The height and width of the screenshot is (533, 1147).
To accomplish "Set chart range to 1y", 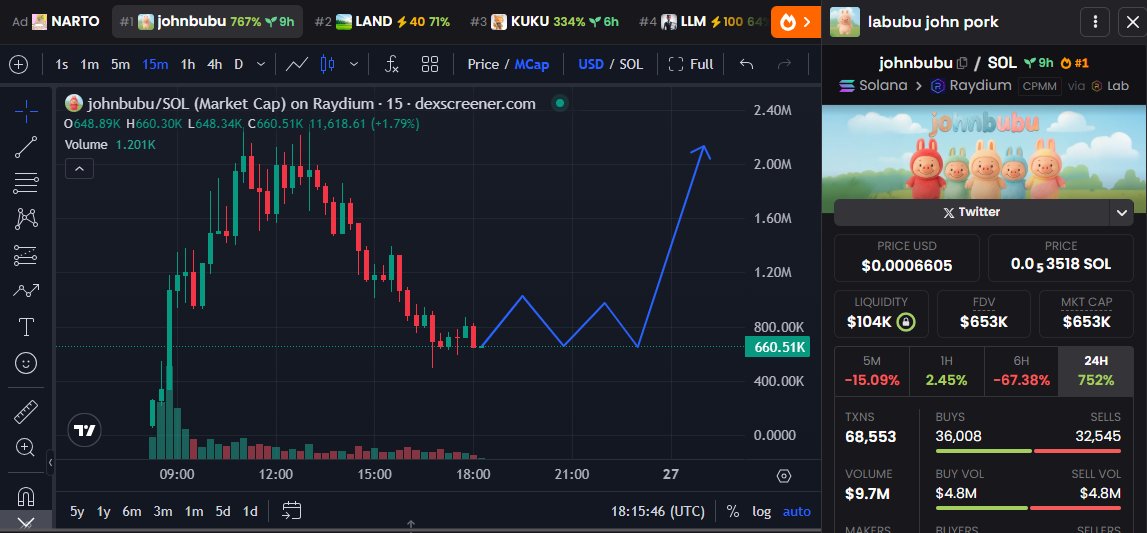I will 104,511.
